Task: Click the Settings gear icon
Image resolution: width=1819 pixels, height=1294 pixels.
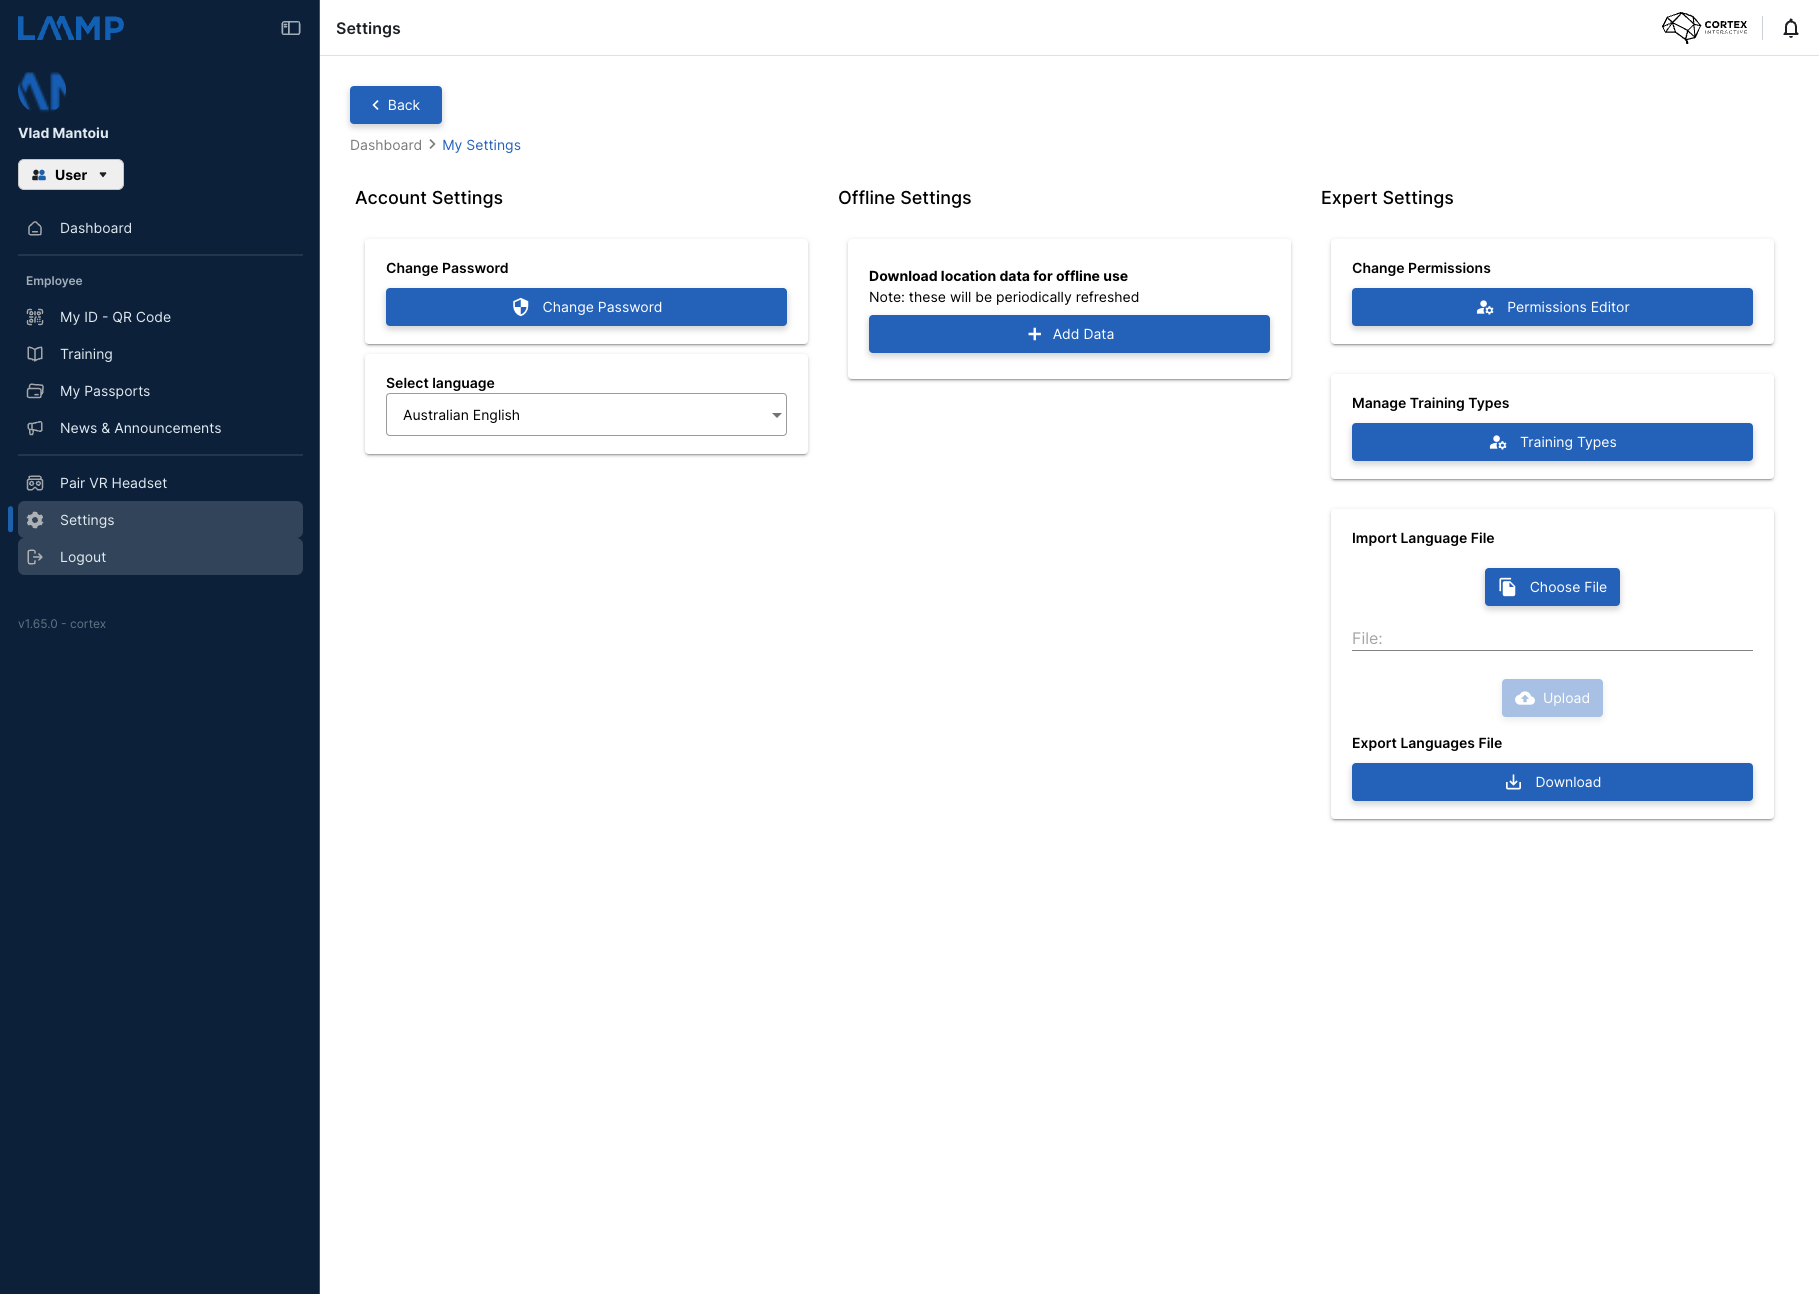Action: (x=35, y=520)
